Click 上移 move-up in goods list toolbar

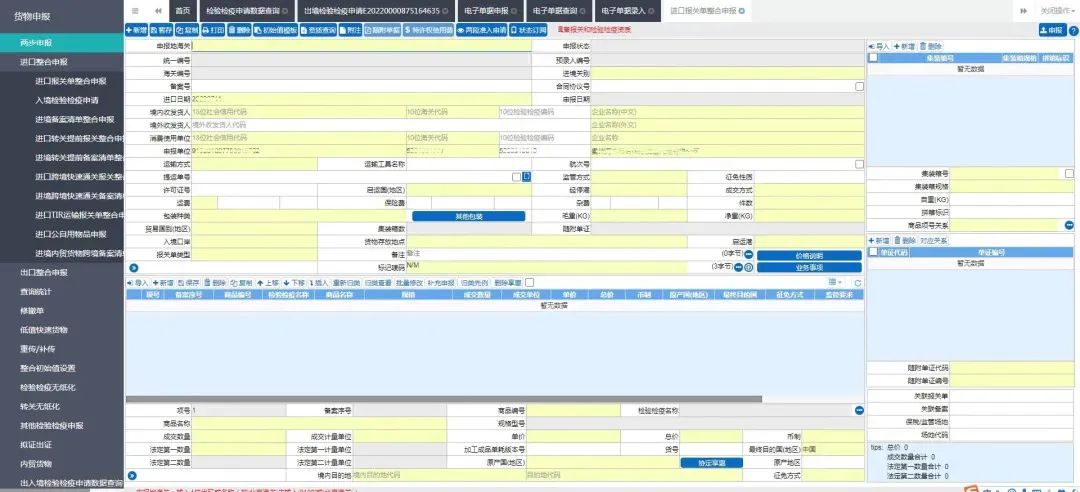pos(267,283)
